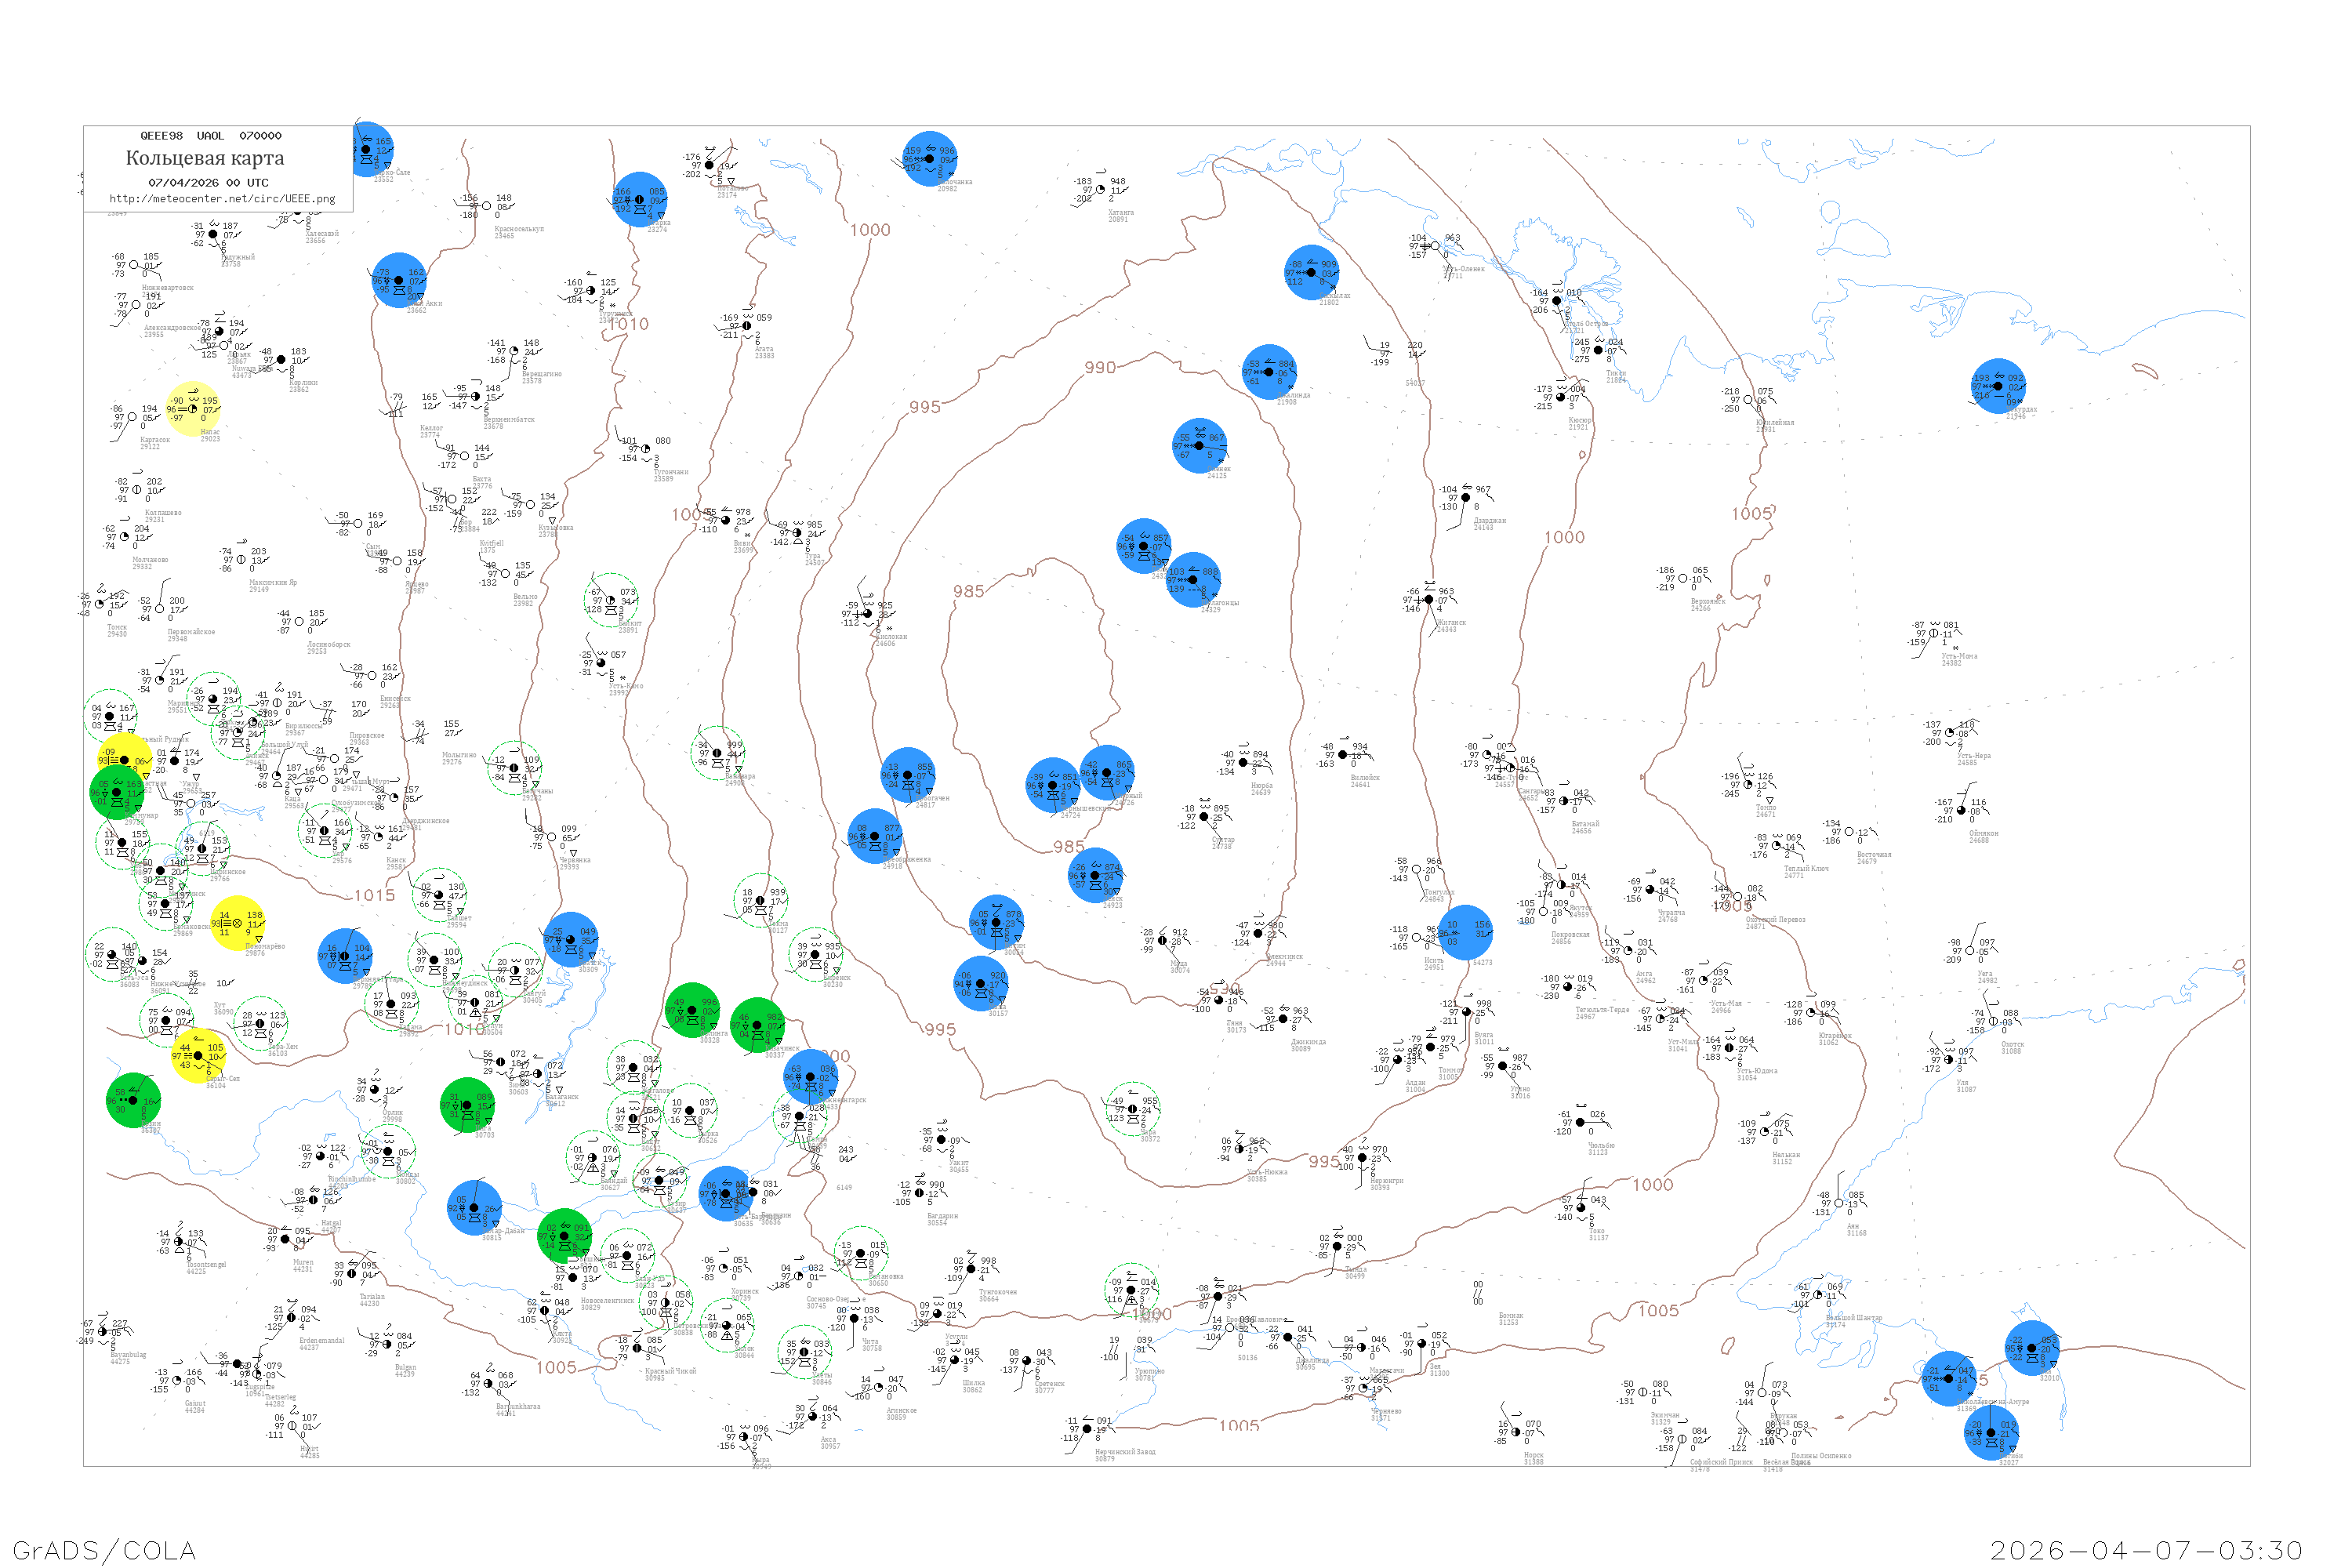The width and height of the screenshot is (2352, 1568).
Task: Click the QEEE98 UAOL 070000 header code
Action: coord(210,135)
